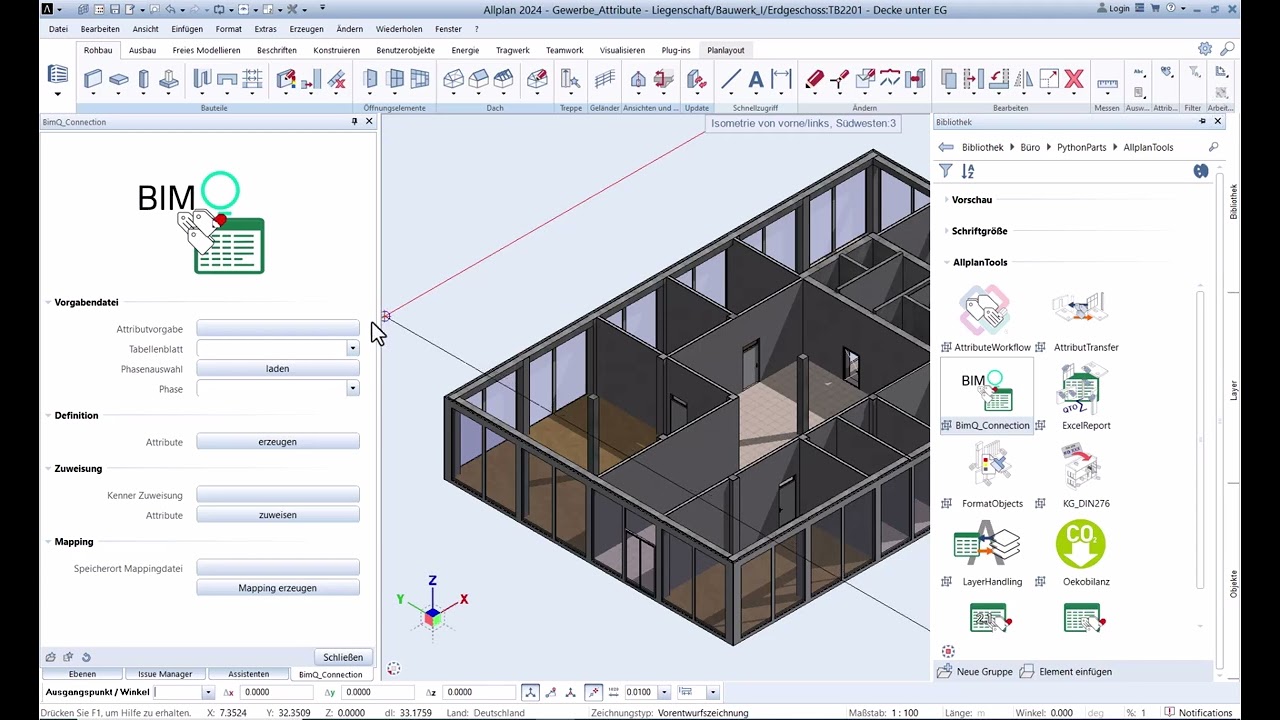Viewport: 1280px width, 720px height.
Task: Switch to the Tragwerk ribbon tab
Action: (x=513, y=50)
